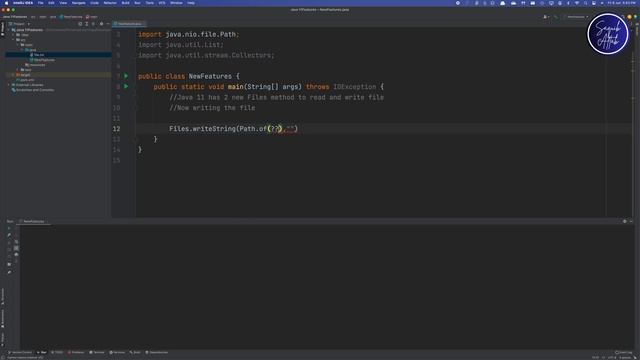640x360 pixels.
Task: Open the Code menu
Action: coord(94,3)
